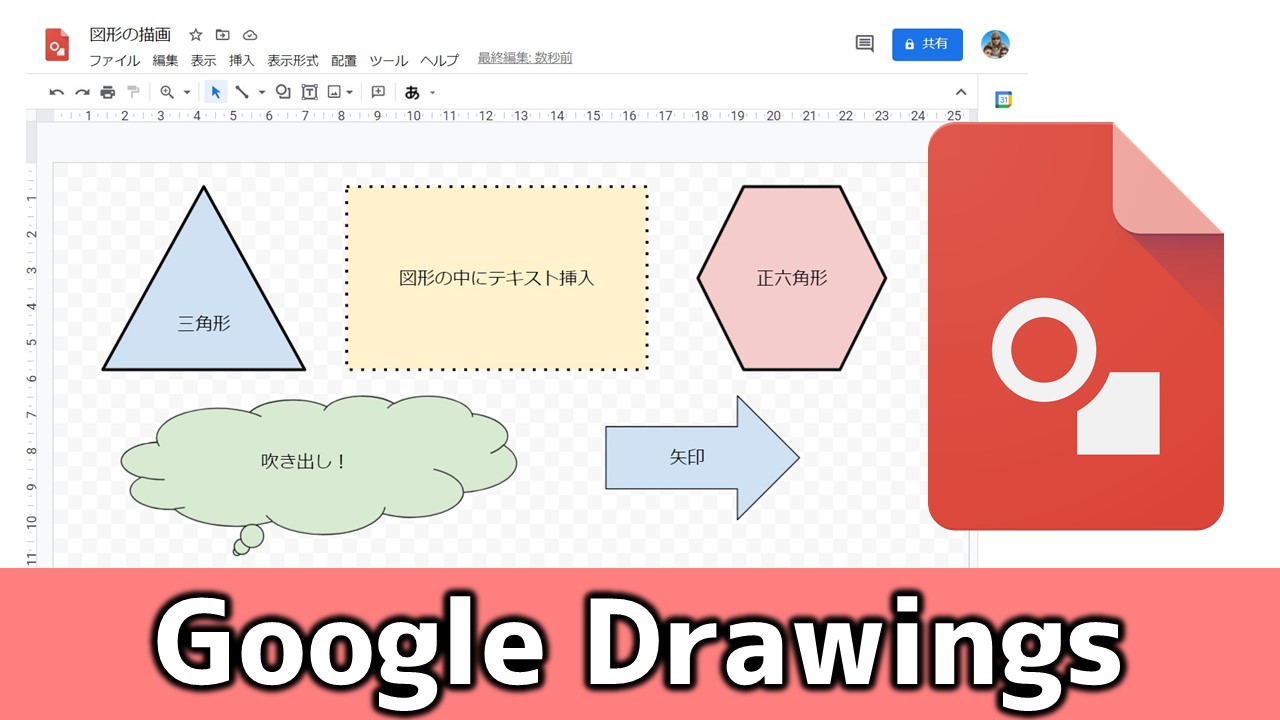Open the shape tool
This screenshot has width=1280, height=720.
pos(283,92)
